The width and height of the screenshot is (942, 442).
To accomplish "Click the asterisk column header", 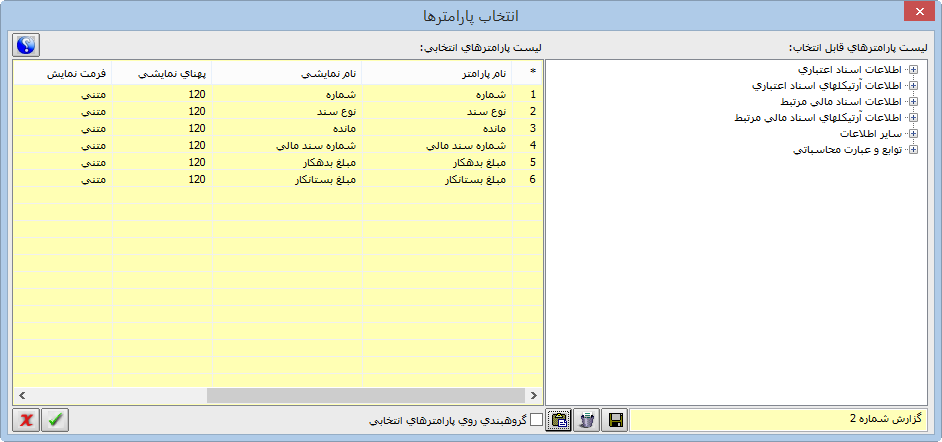I will [527, 72].
